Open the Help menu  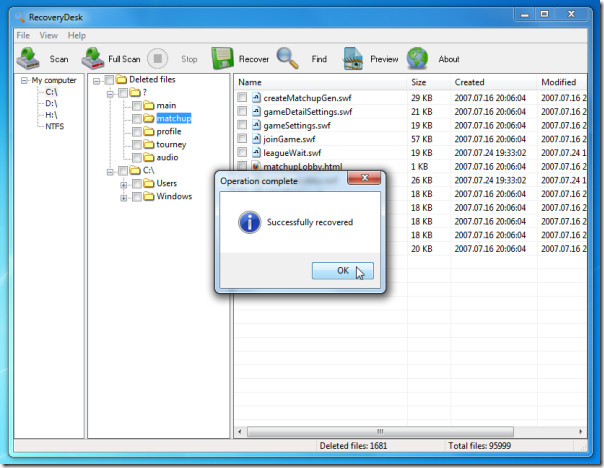77,35
